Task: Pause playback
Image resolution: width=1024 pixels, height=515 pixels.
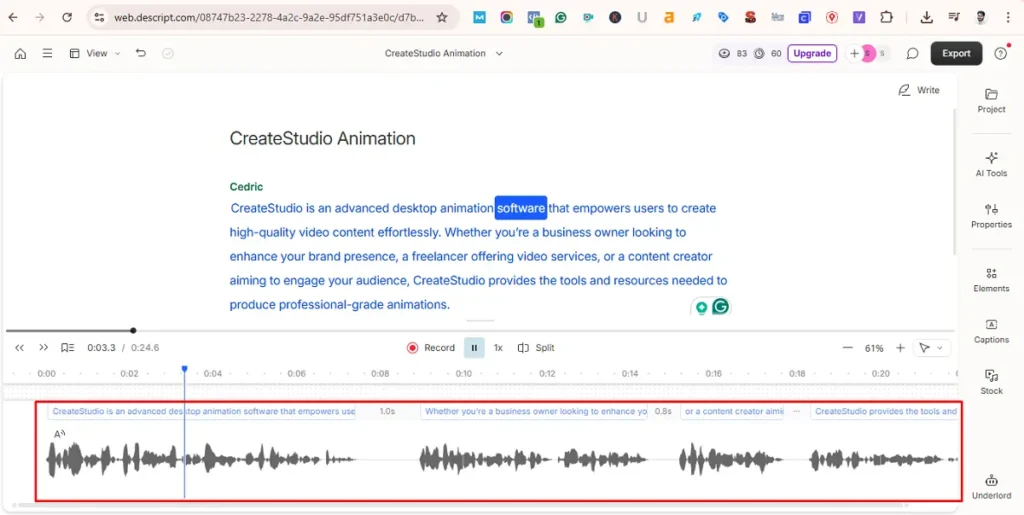Action: (474, 348)
